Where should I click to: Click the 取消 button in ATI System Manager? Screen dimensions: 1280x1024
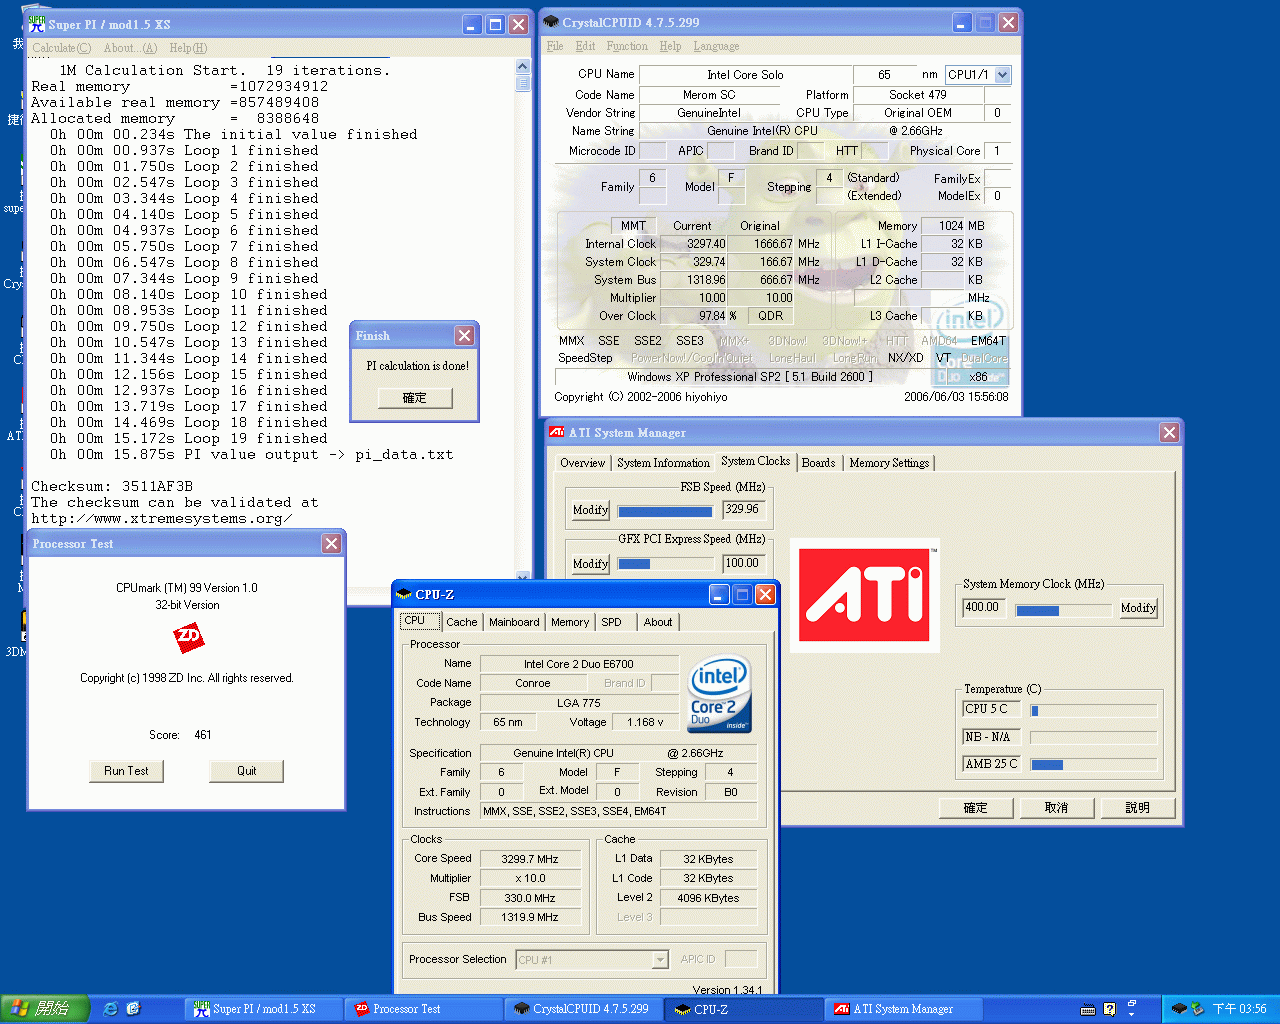1056,808
